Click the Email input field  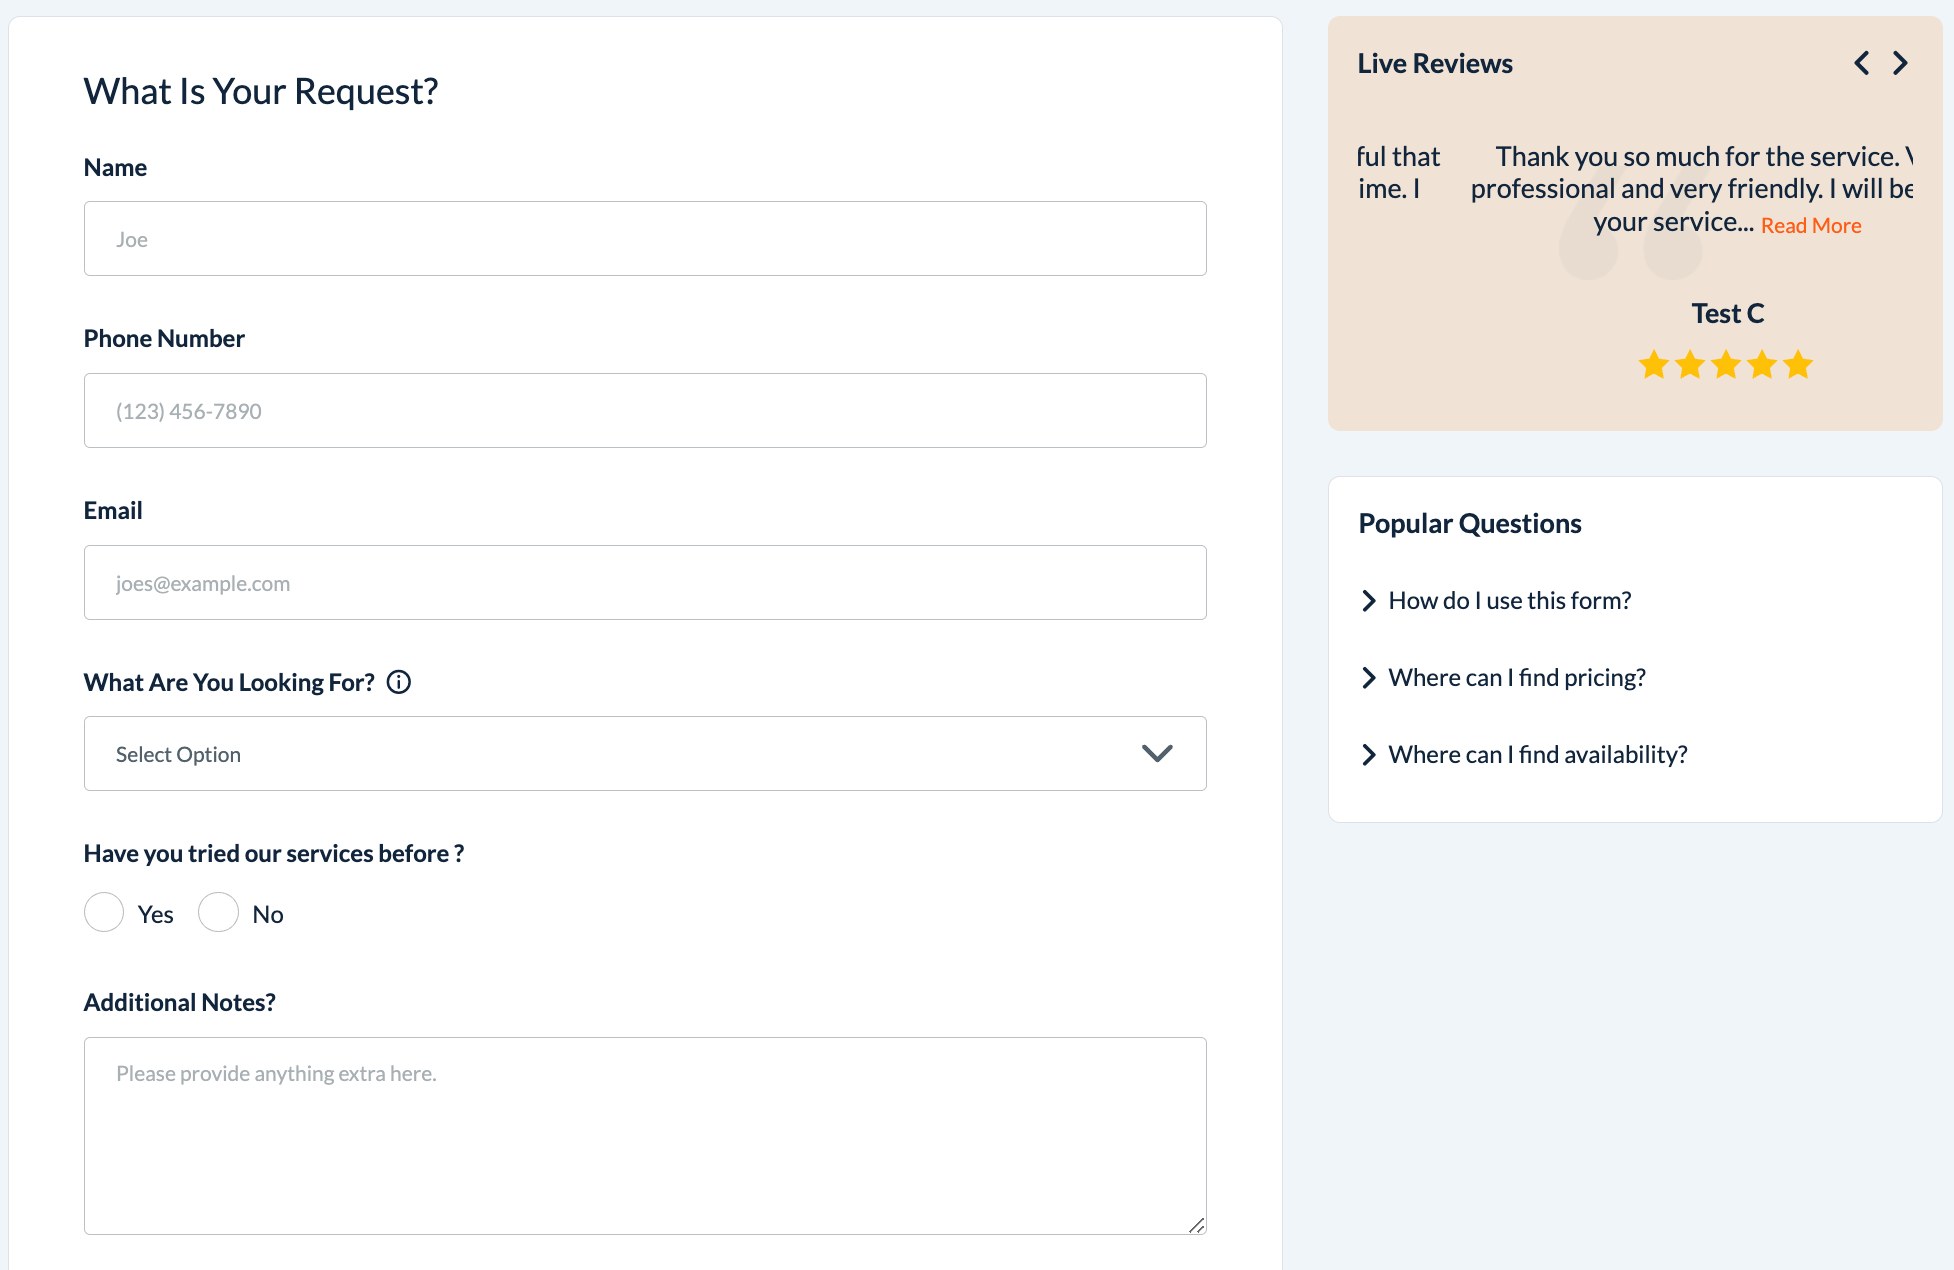tap(645, 583)
